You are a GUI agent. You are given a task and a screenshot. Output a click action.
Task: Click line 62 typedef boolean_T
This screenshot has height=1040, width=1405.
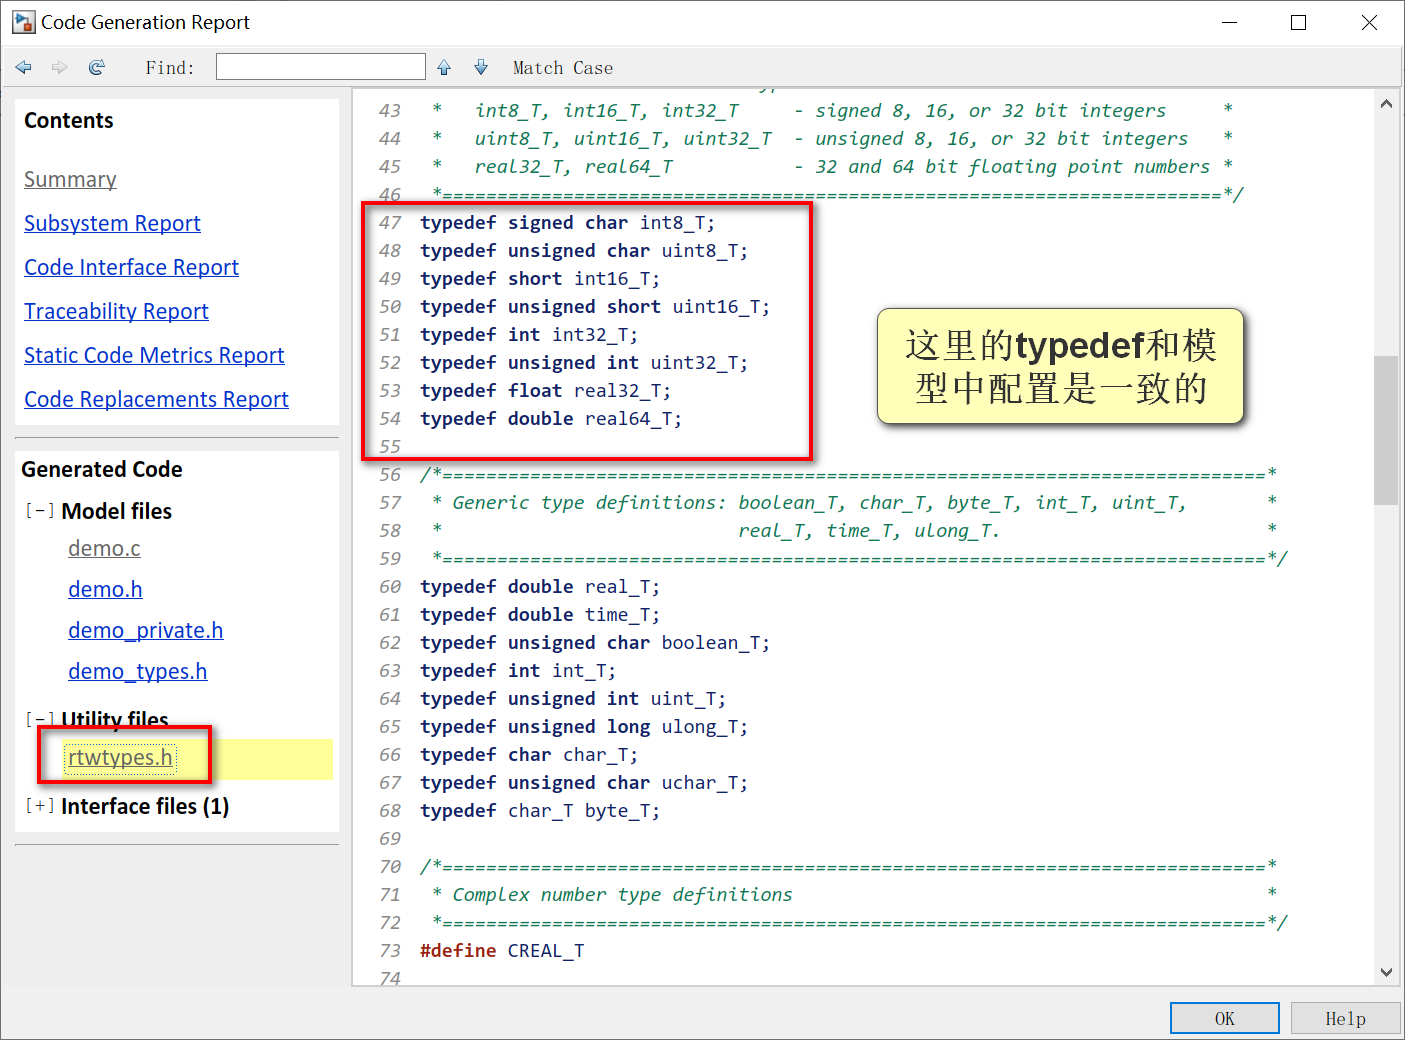point(595,643)
